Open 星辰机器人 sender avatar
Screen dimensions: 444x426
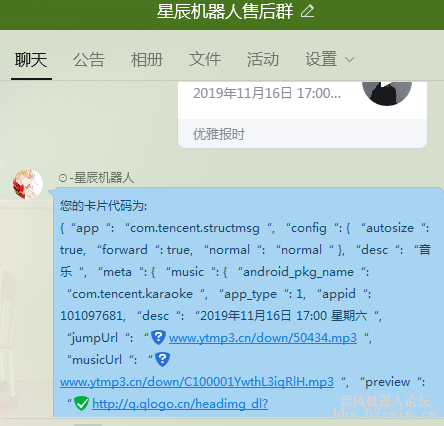[28, 184]
